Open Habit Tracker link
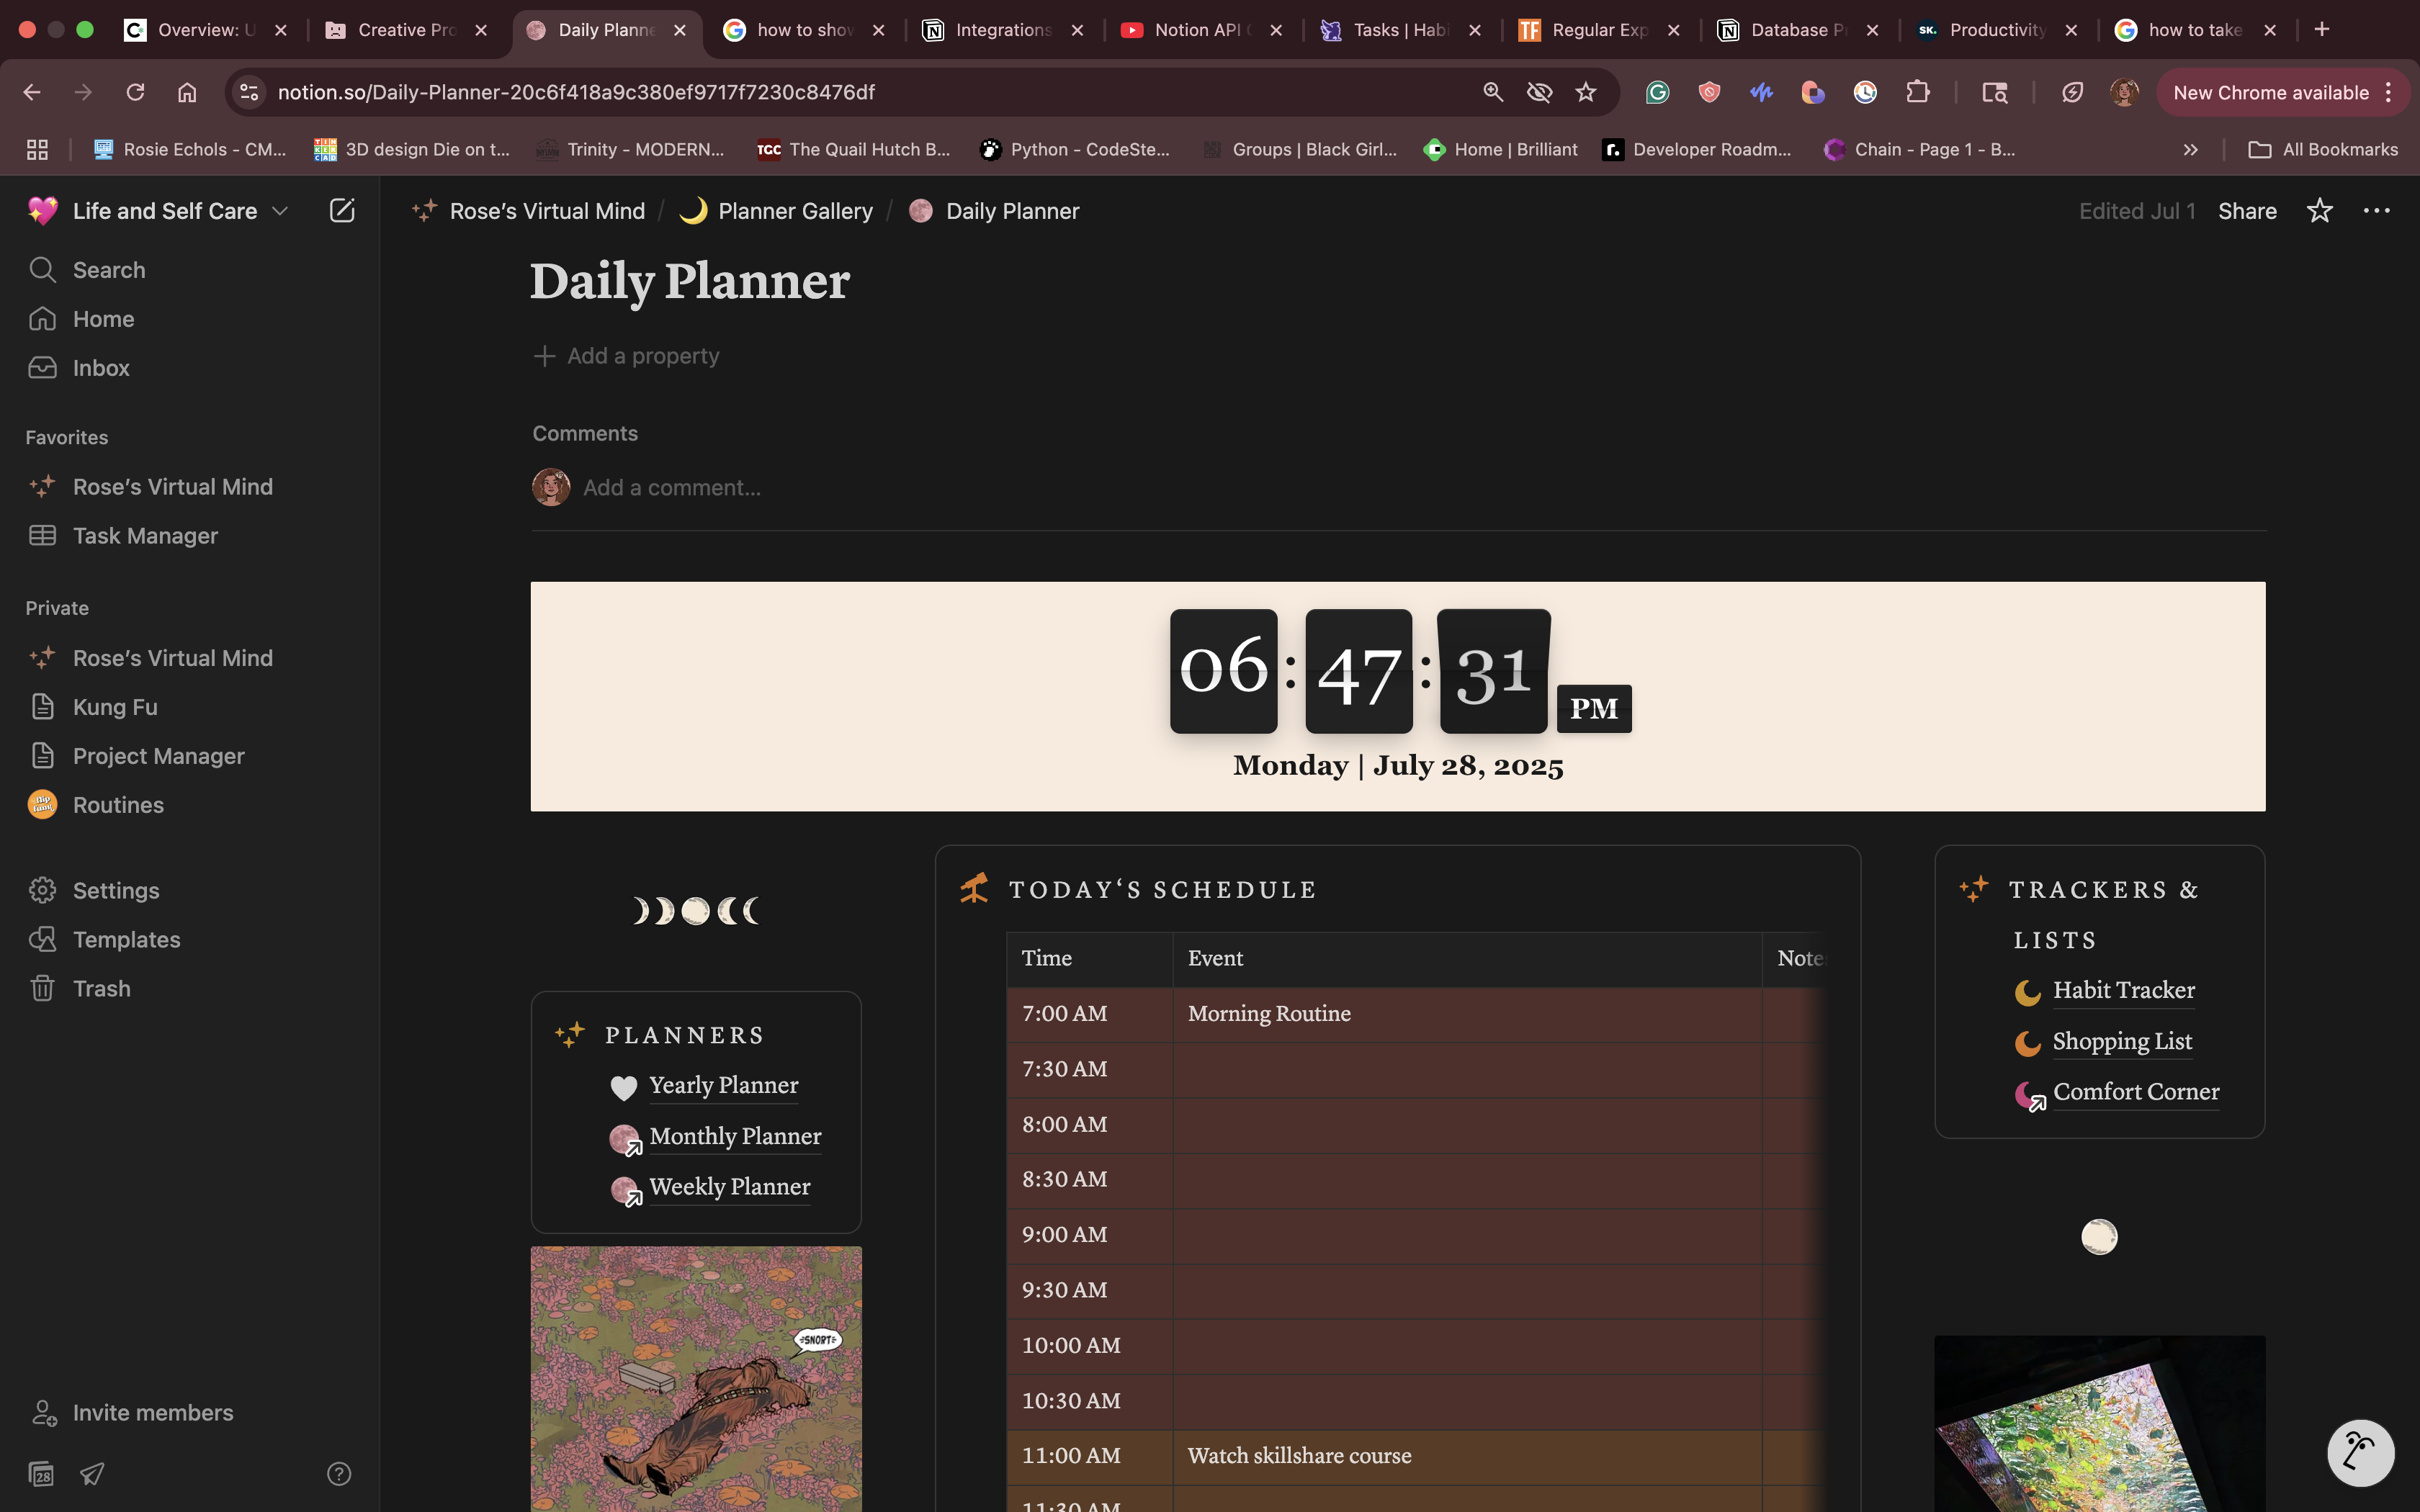The image size is (2420, 1512). [x=2124, y=991]
